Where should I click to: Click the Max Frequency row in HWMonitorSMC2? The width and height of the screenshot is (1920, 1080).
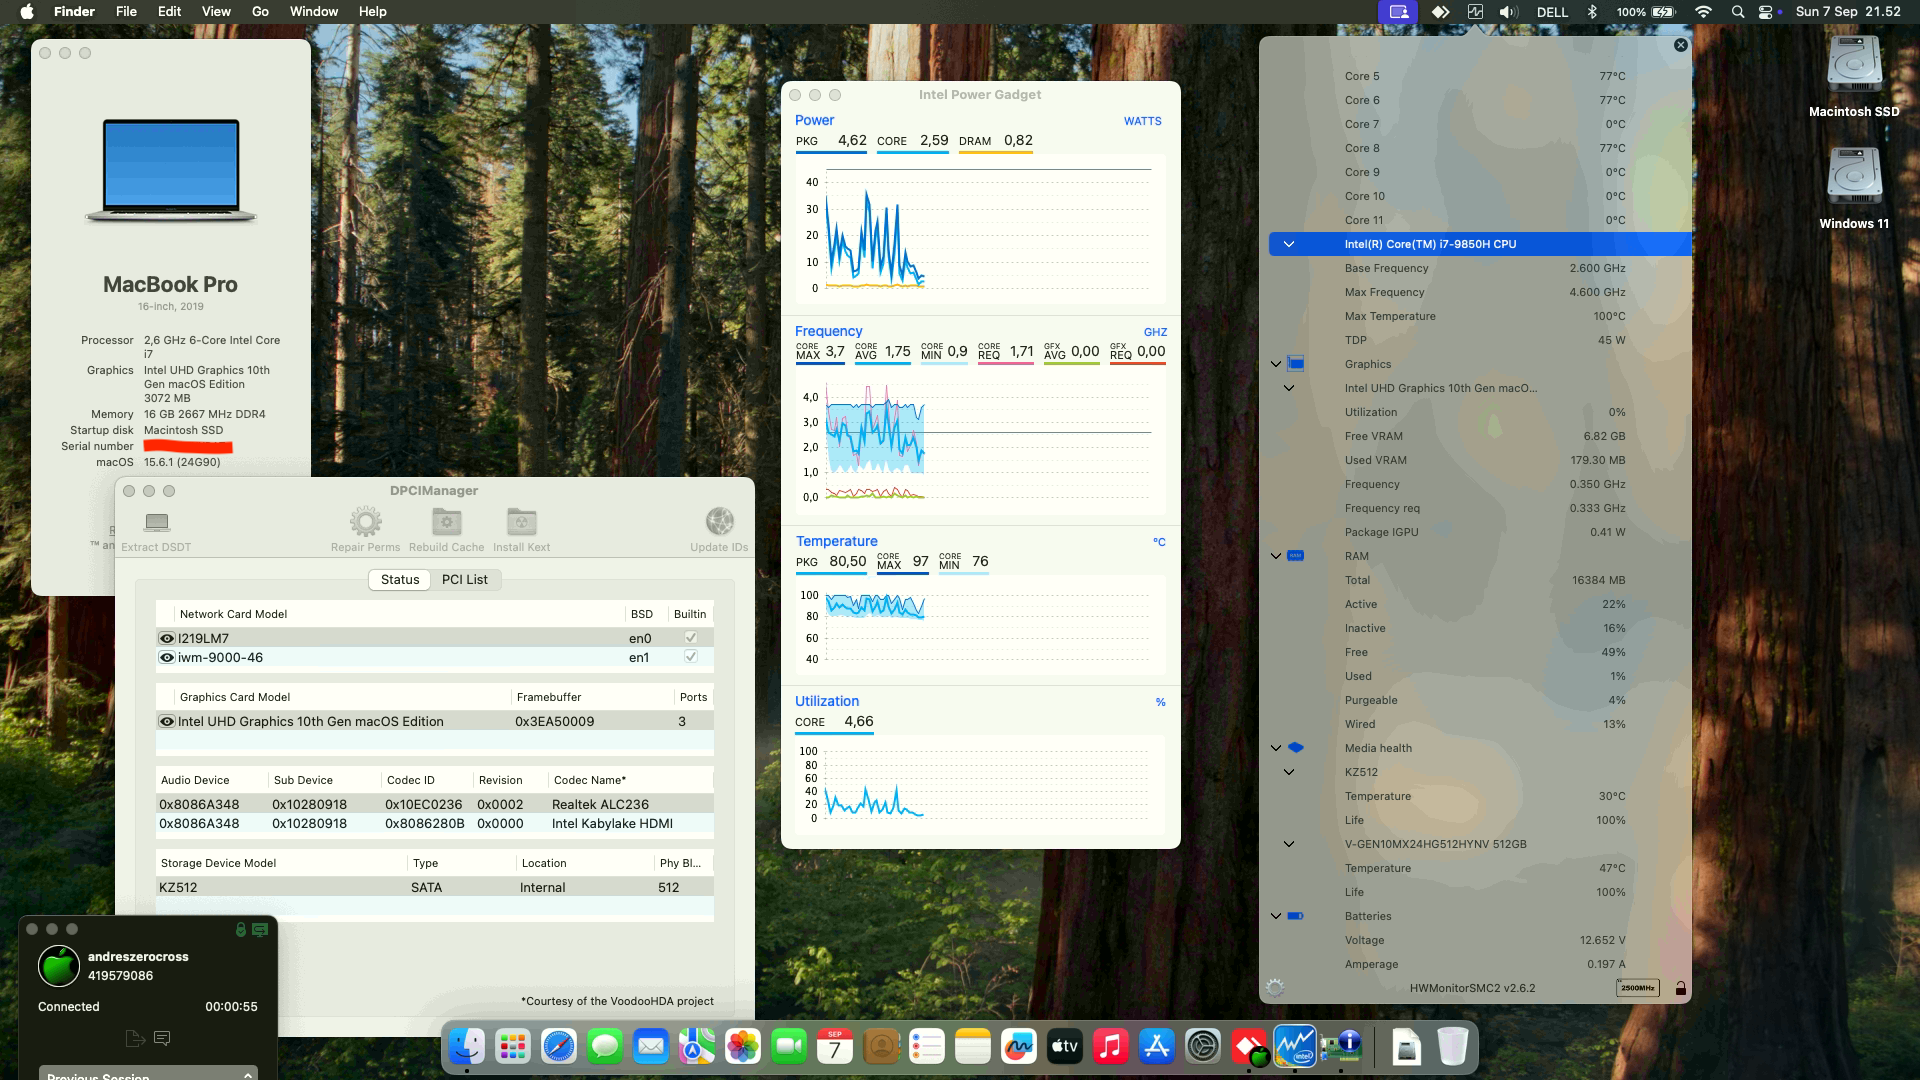(1480, 292)
